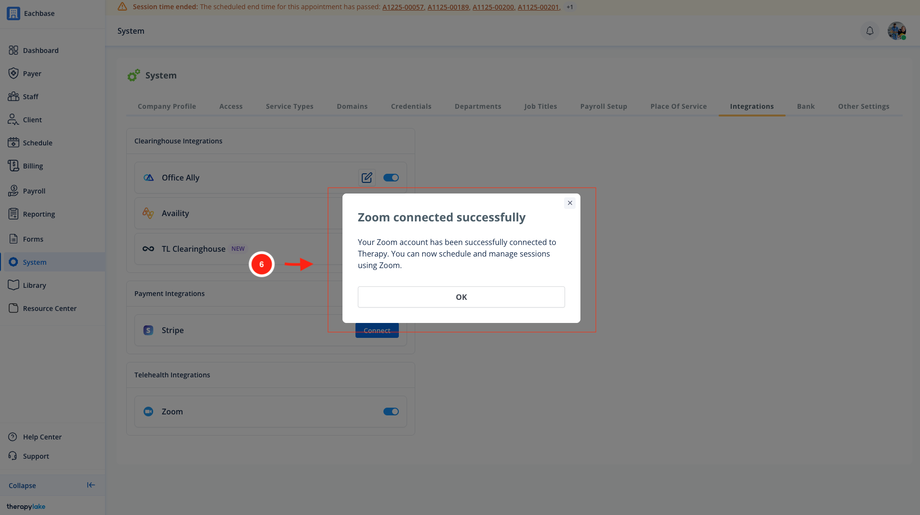
Task: Open the Library icon in sidebar
Action: click(x=13, y=285)
